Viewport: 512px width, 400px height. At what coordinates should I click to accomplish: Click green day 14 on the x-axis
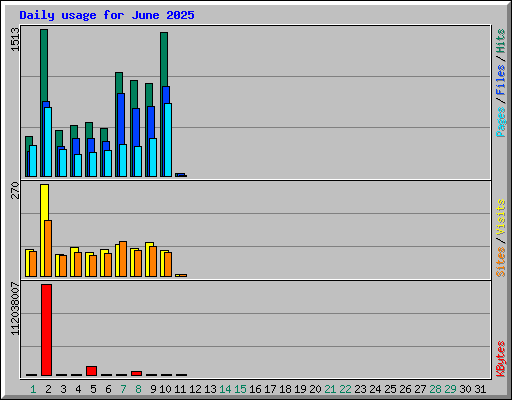[225, 389]
